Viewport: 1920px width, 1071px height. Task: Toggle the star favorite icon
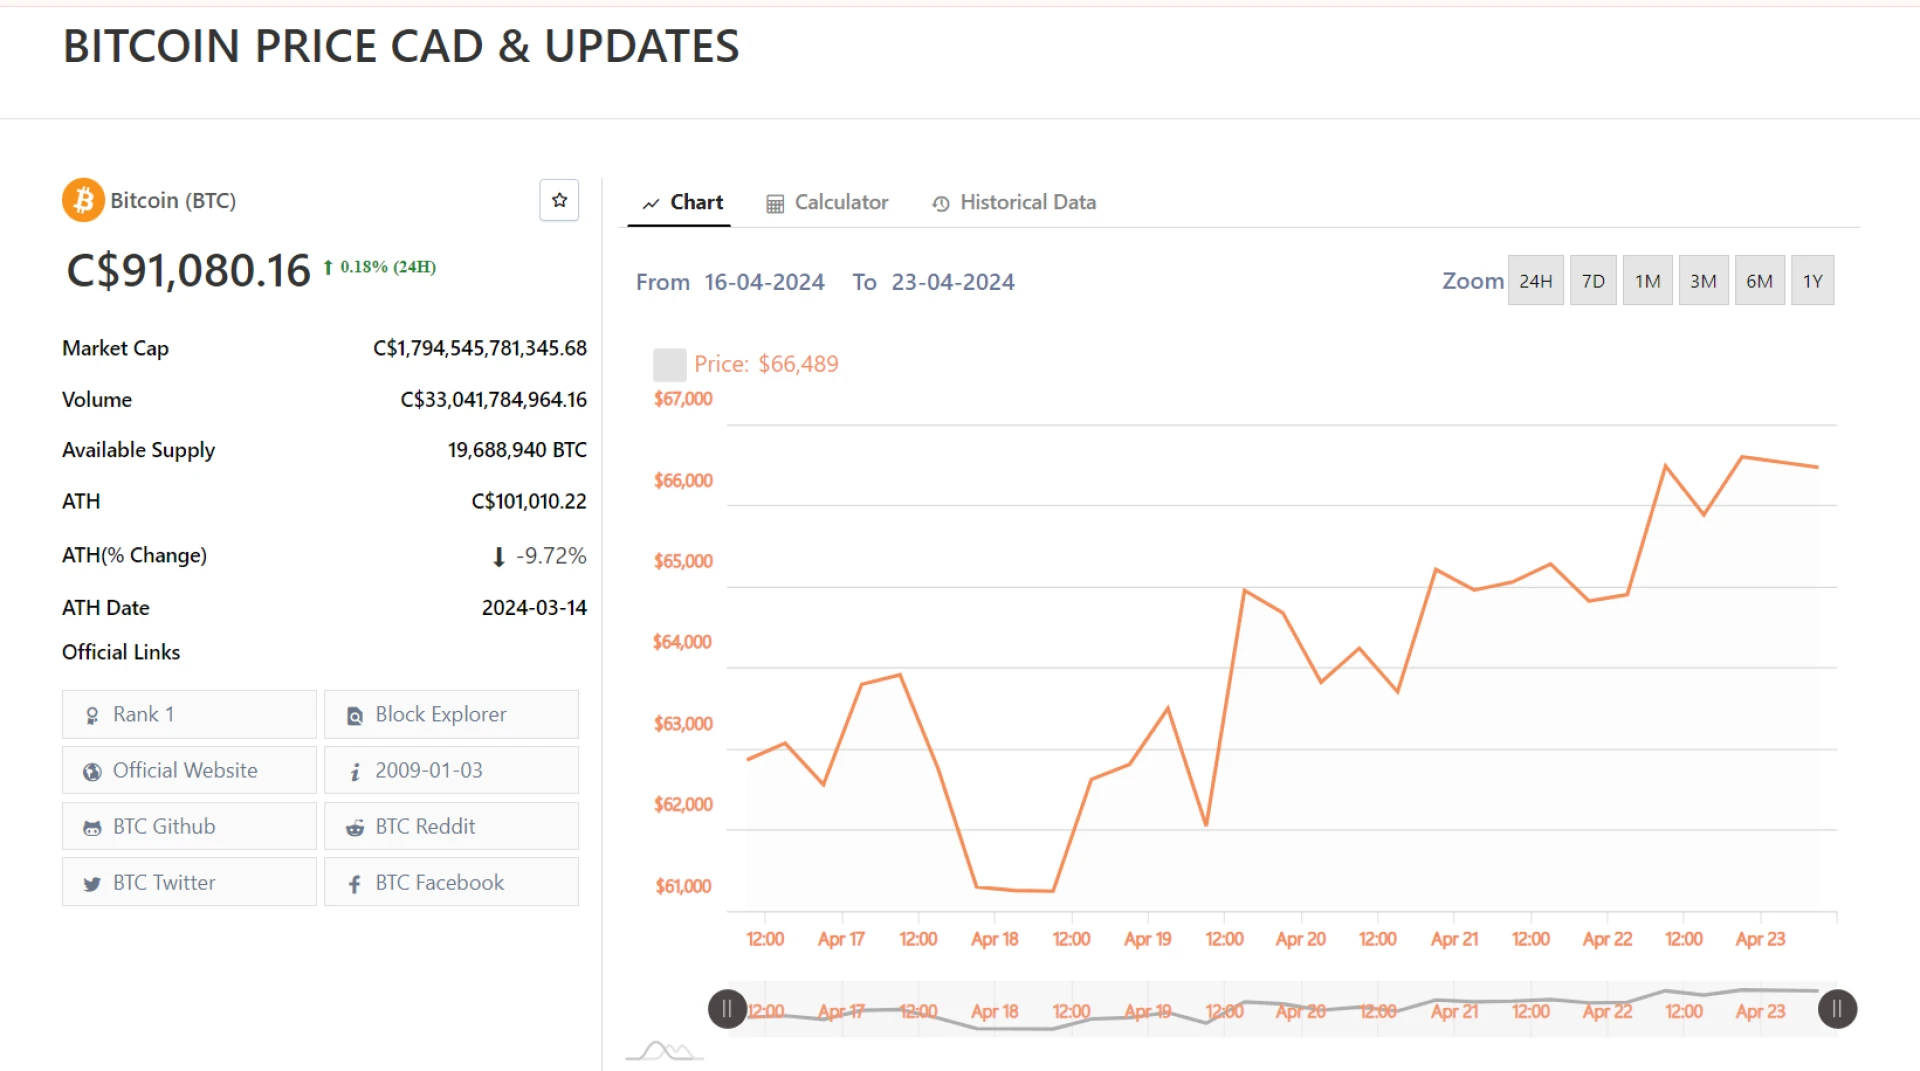559,200
